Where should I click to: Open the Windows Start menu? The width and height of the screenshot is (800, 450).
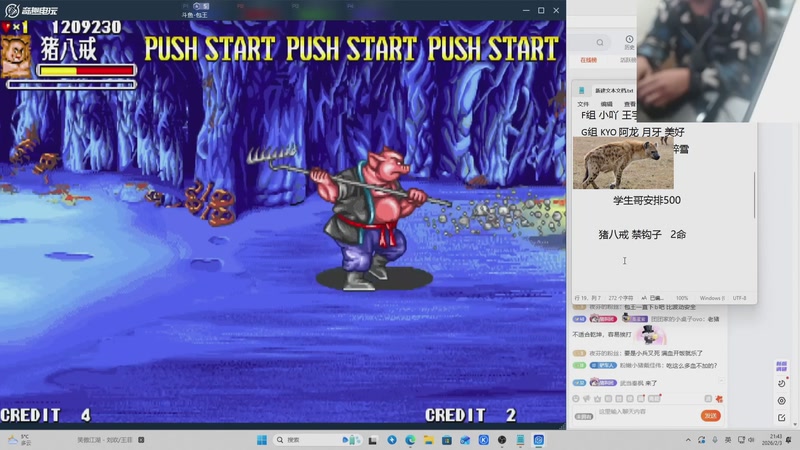[x=262, y=440]
